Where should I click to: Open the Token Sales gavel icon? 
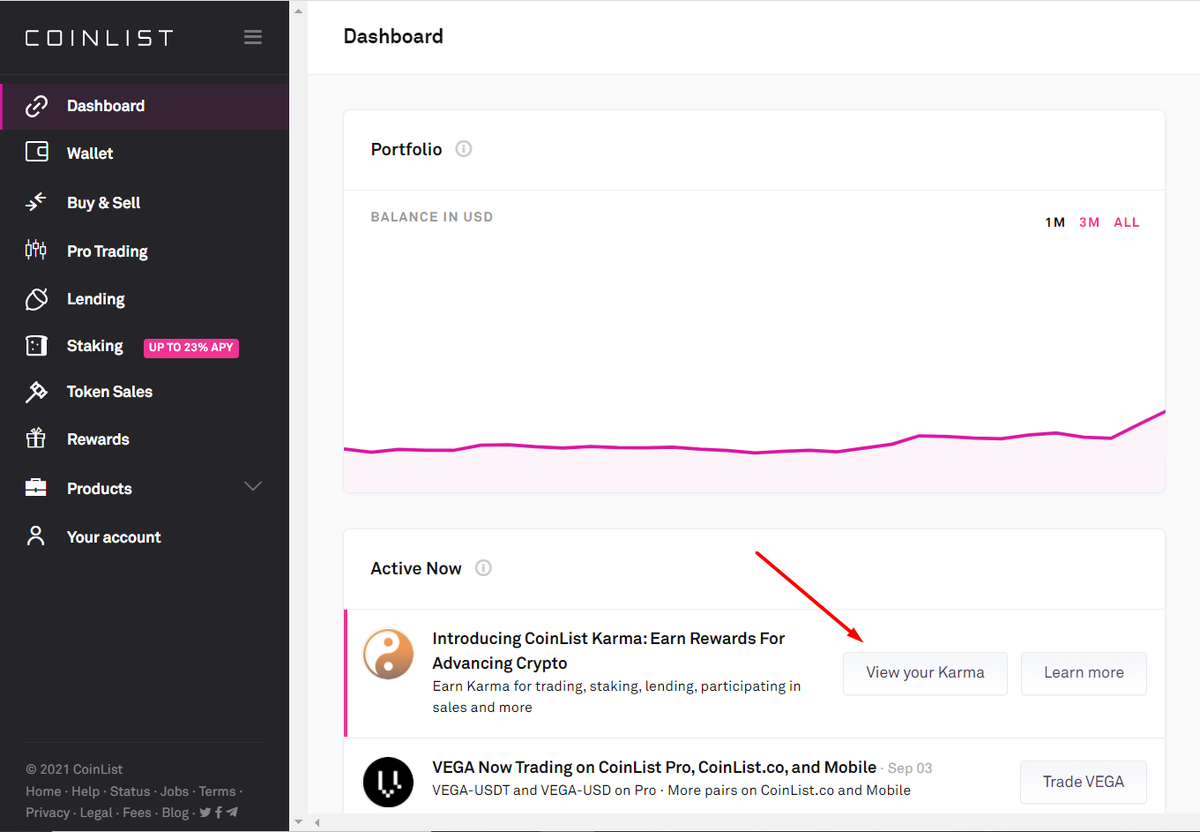[36, 391]
